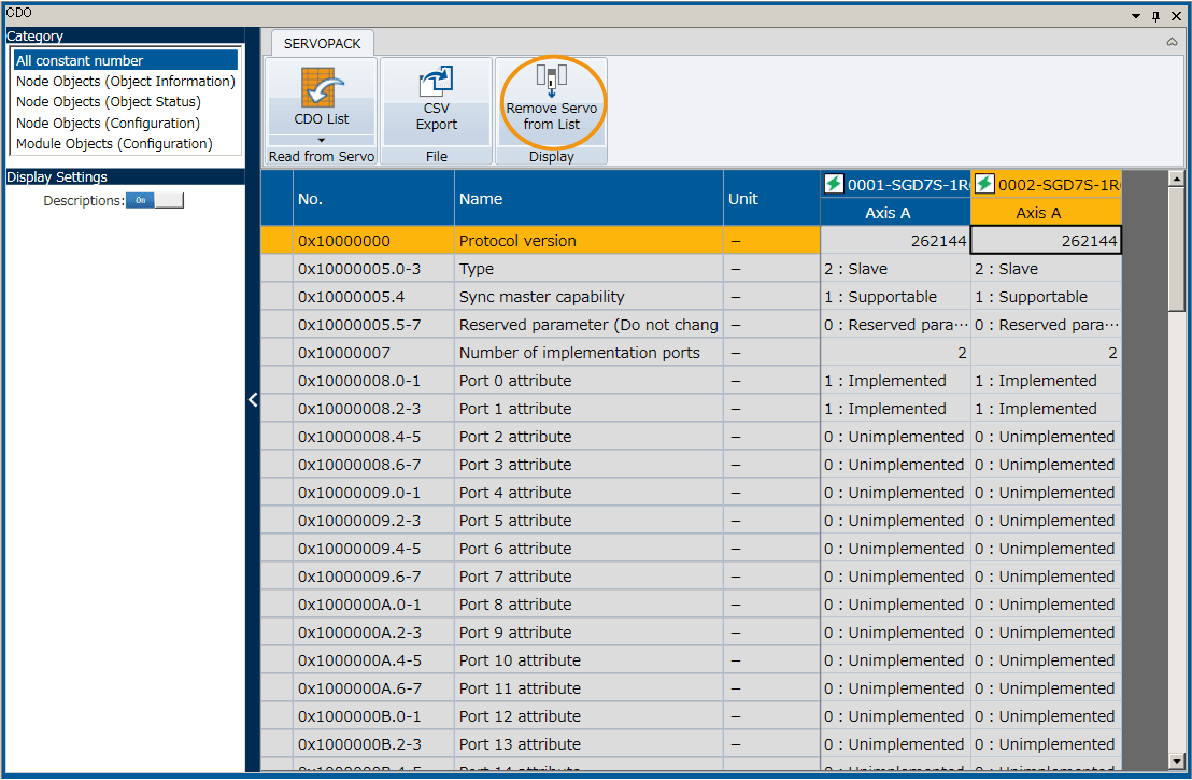
Task: Click the 0002-SGD7S servo status icon
Action: point(984,184)
